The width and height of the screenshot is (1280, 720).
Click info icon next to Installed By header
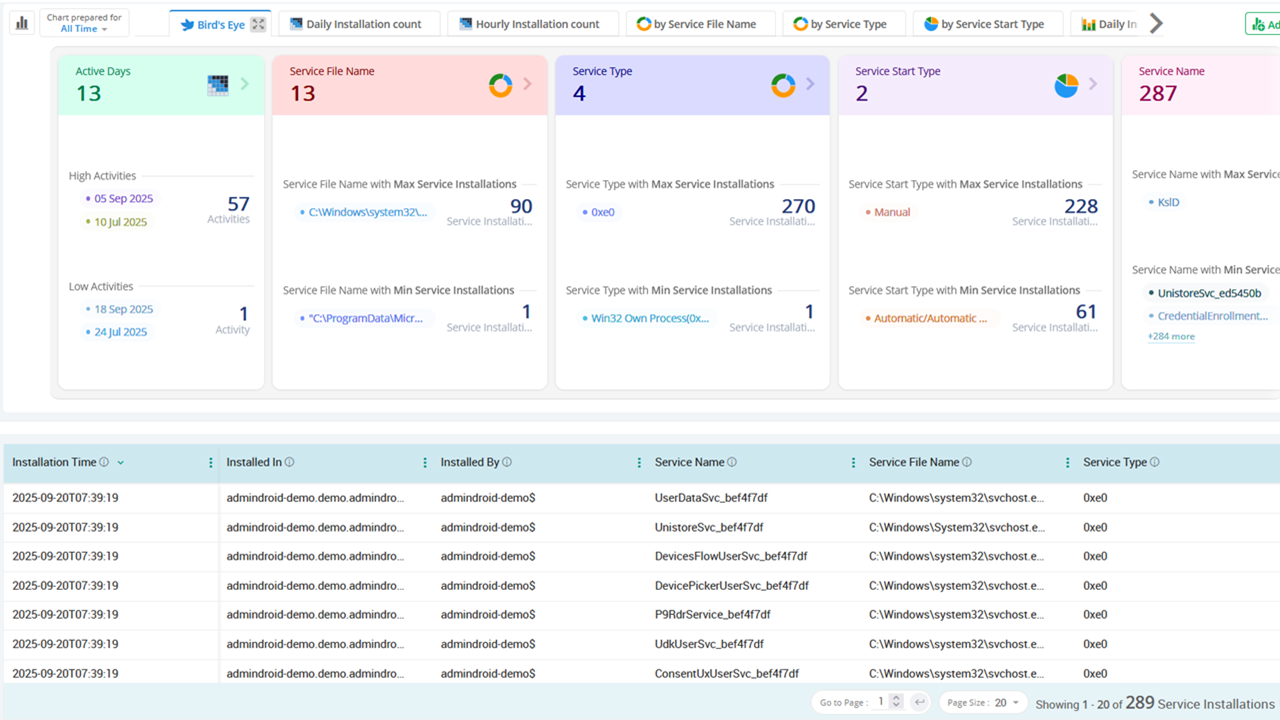507,463
